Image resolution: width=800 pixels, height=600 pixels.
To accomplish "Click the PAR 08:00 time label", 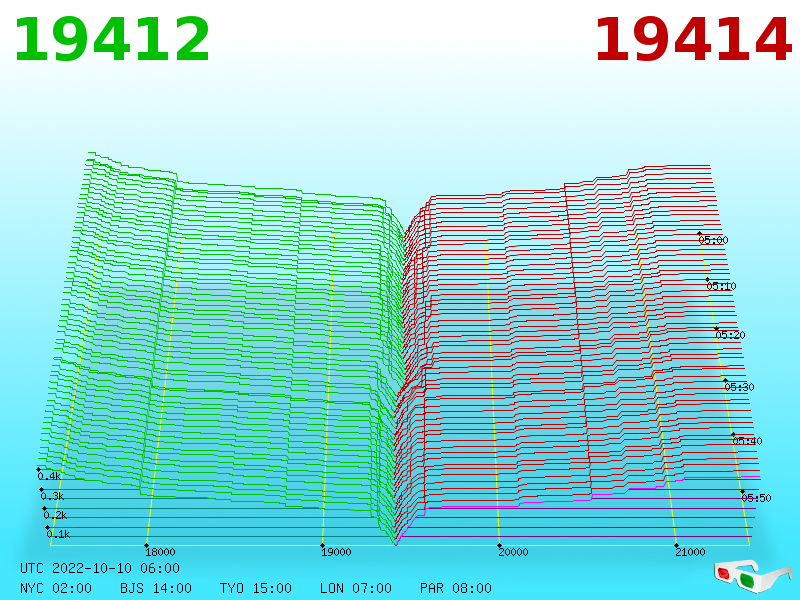I will click(x=456, y=588).
